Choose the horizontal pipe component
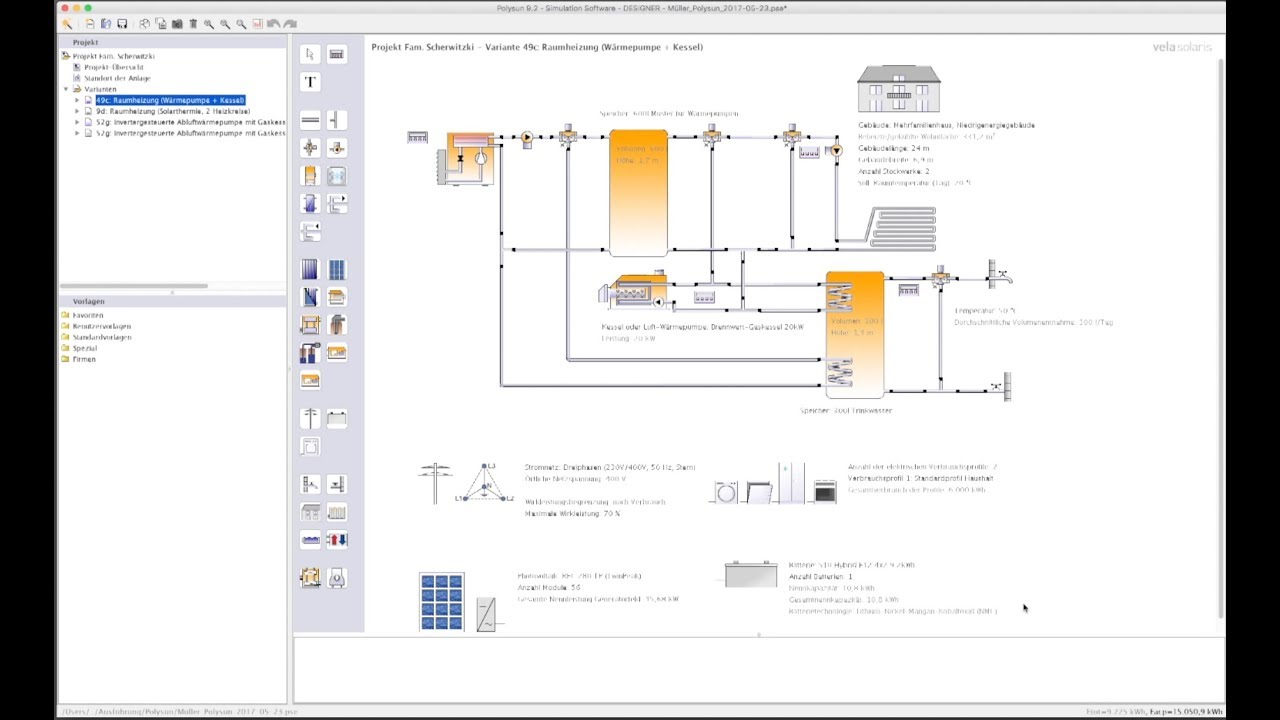Screen dimensions: 1280x720 pyautogui.click(x=310, y=120)
